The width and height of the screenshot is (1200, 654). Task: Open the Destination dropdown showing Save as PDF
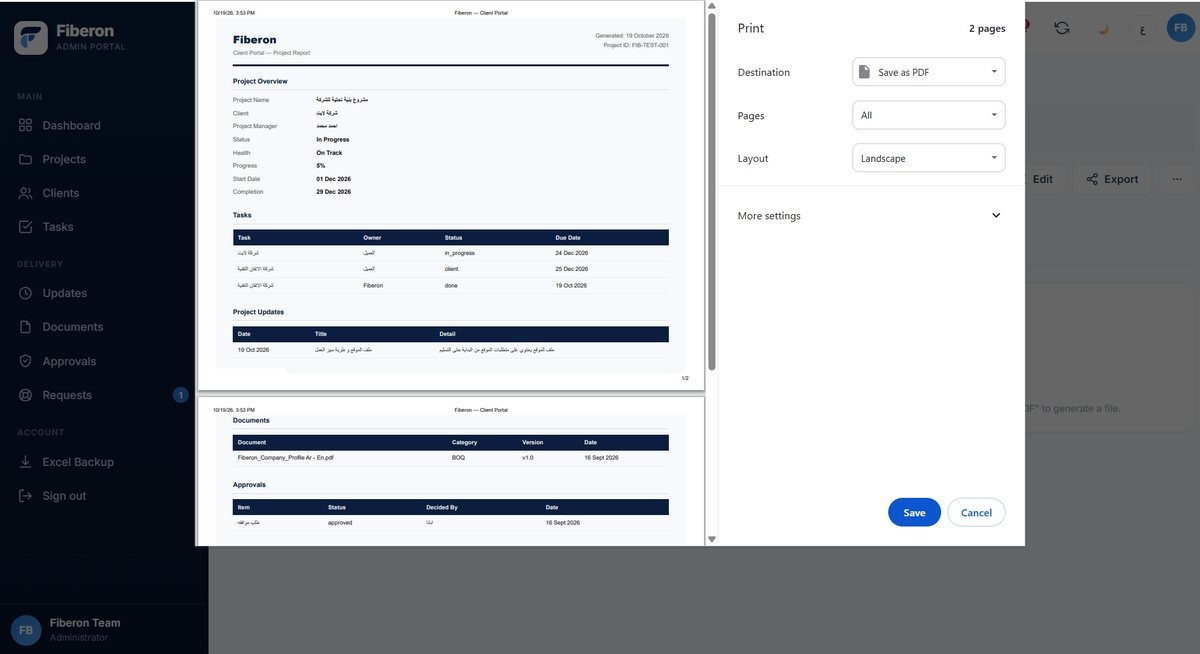point(929,72)
